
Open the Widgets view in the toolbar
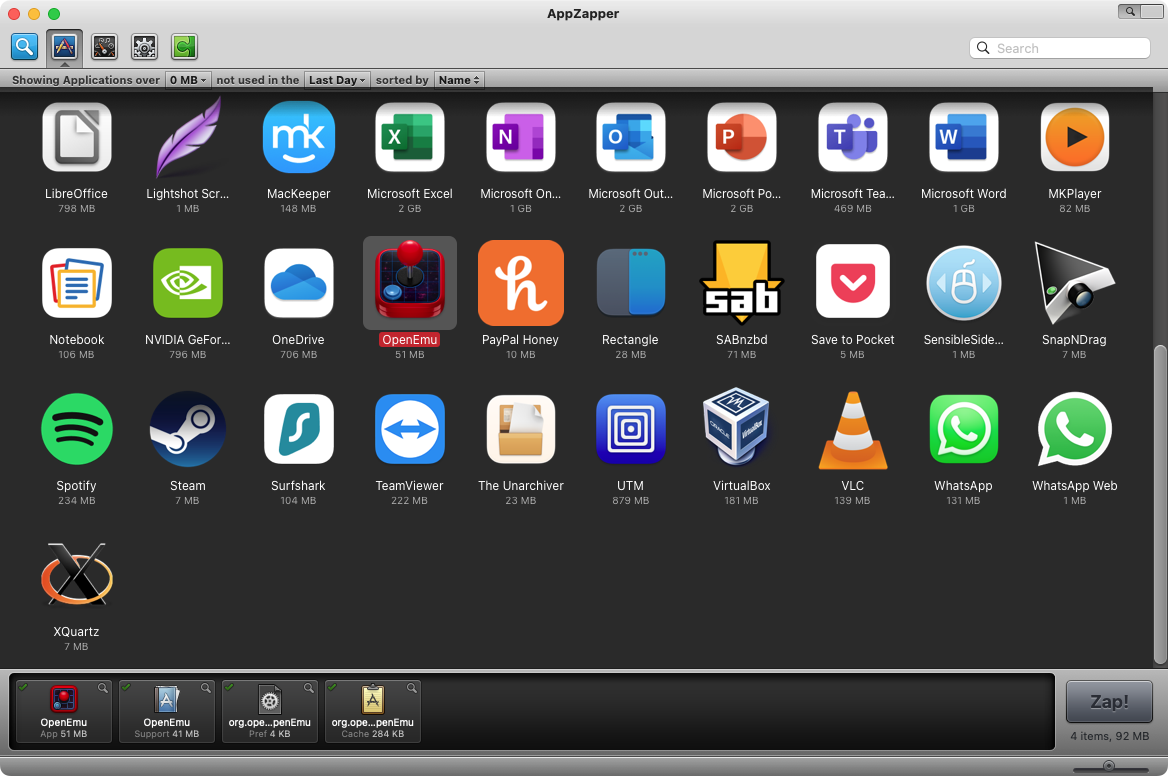coord(104,46)
